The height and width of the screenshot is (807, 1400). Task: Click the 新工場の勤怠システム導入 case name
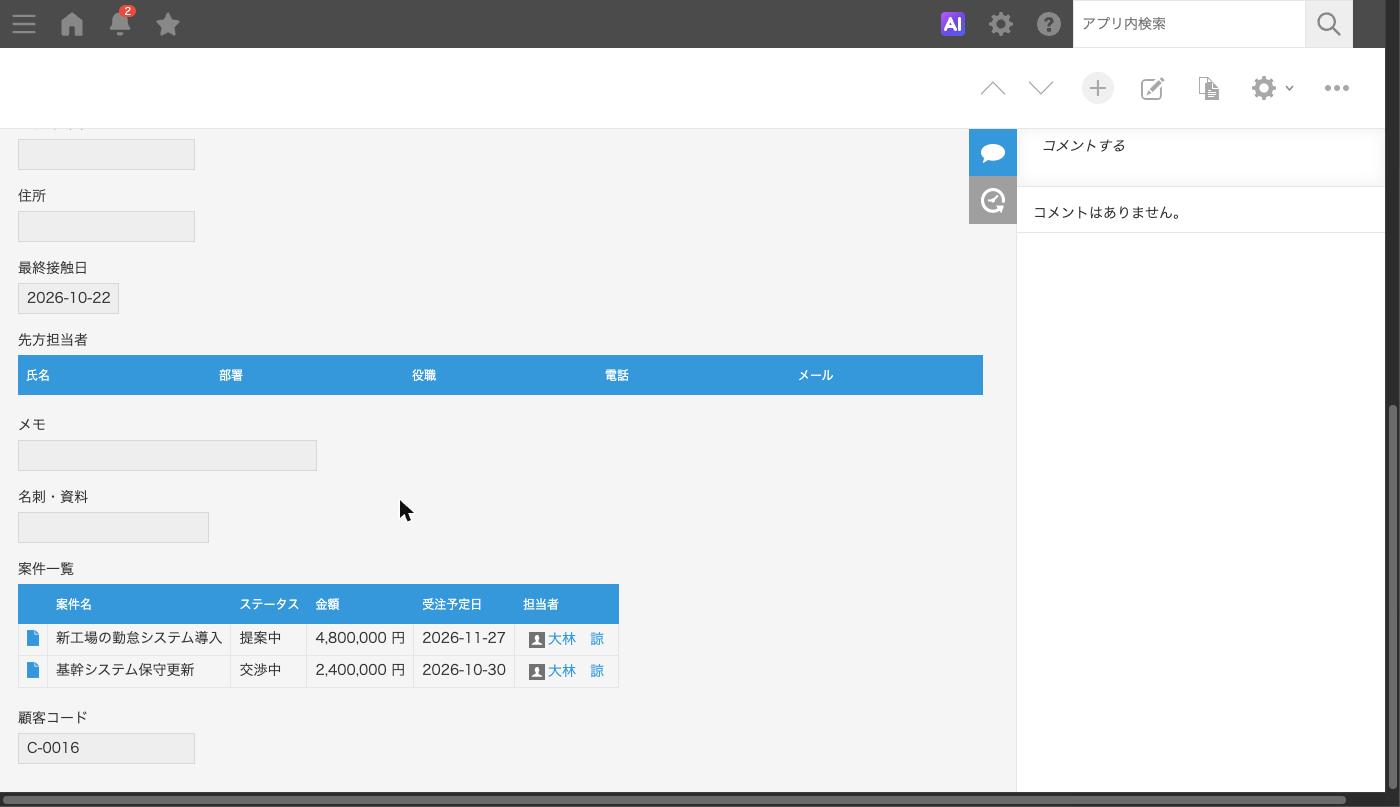(x=139, y=638)
